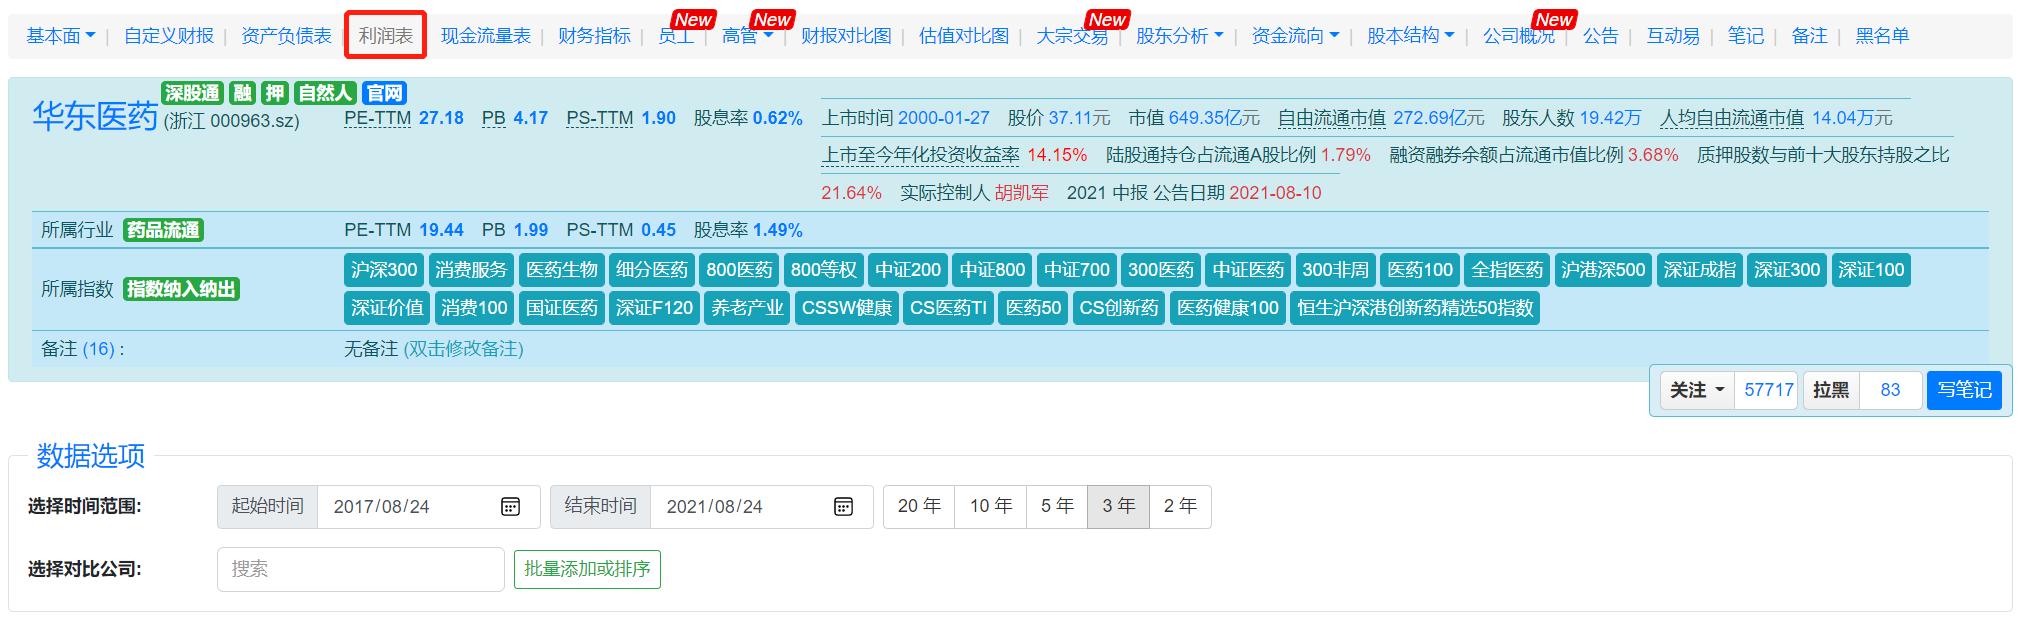Click the 拉黑 button
This screenshot has width=2025, height=625.
click(x=1831, y=390)
